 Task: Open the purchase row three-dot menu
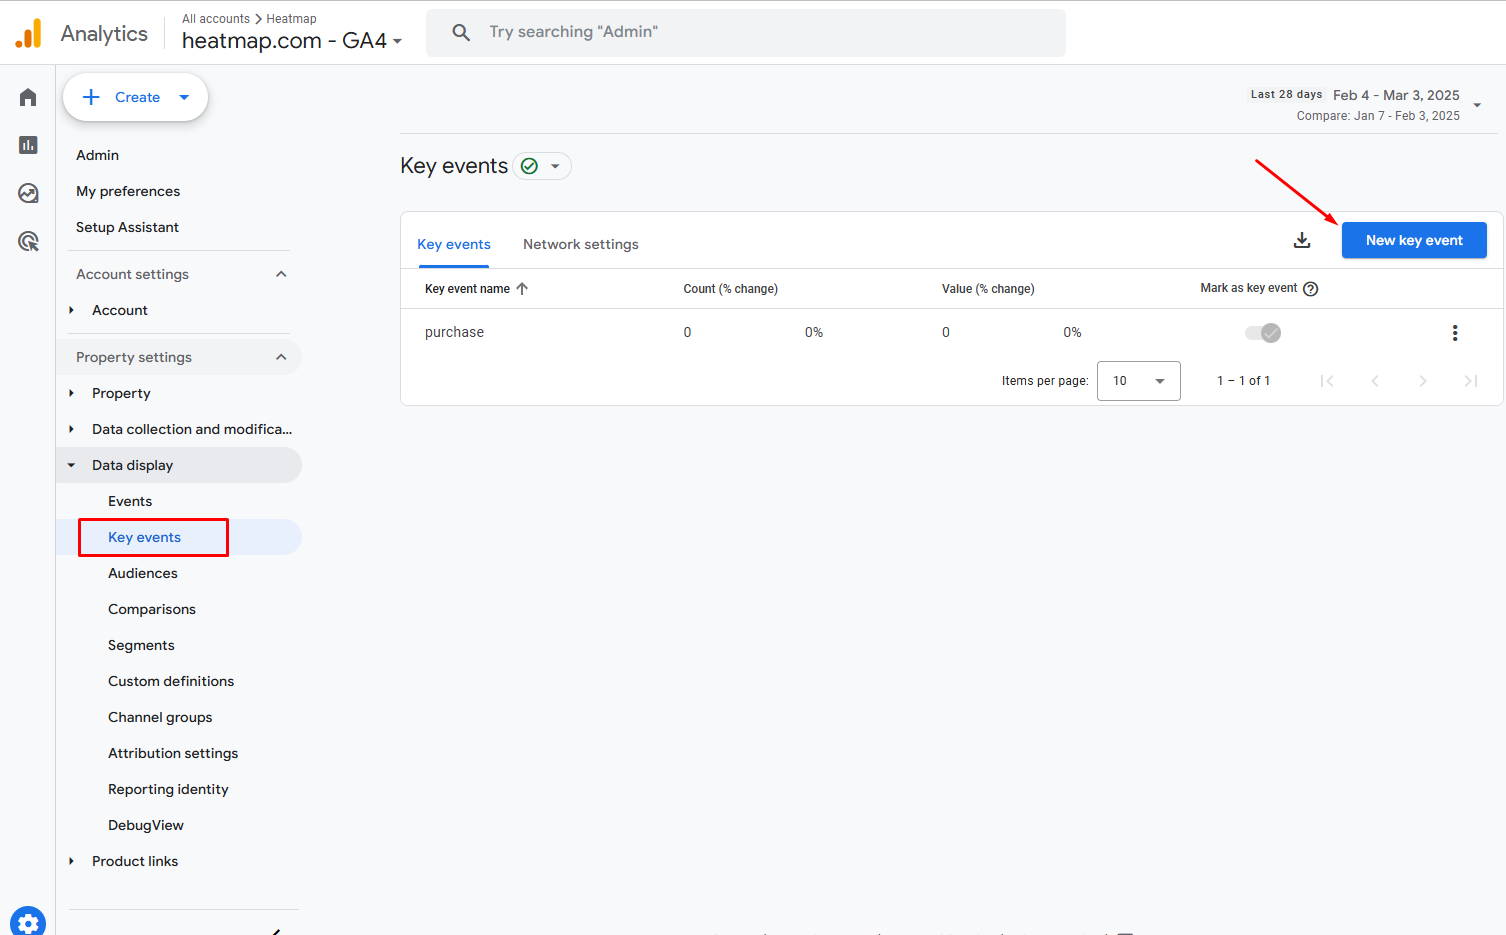point(1455,333)
